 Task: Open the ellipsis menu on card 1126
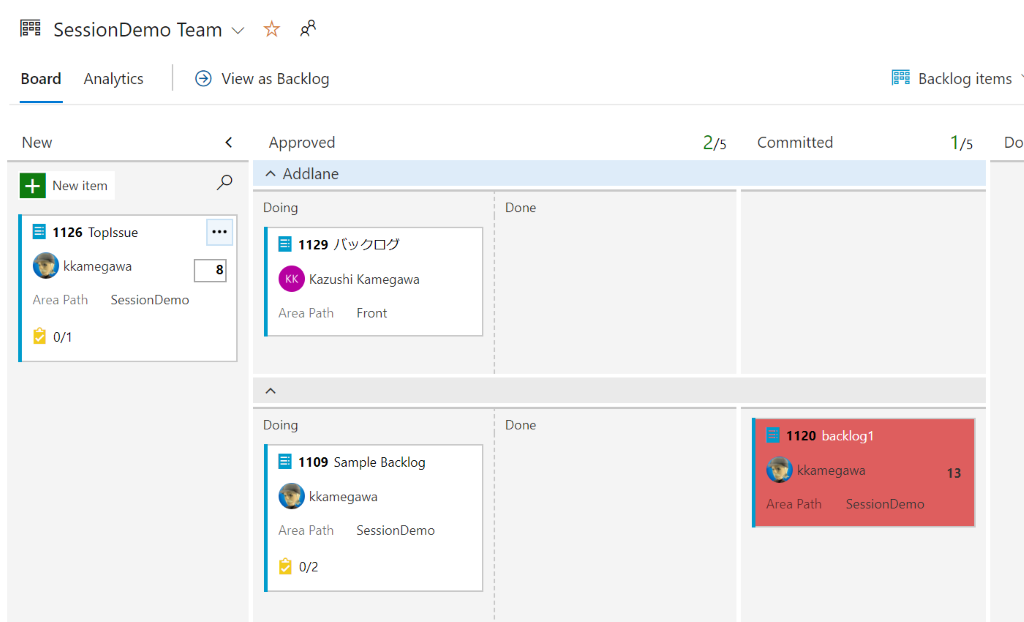pyautogui.click(x=219, y=232)
